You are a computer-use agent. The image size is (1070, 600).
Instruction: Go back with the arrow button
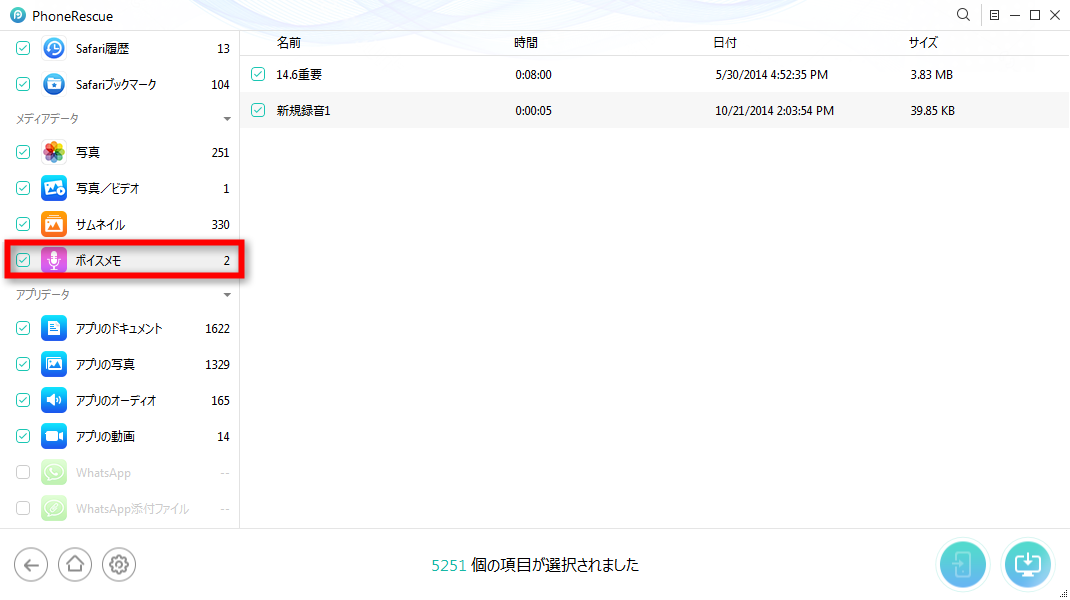coord(31,565)
